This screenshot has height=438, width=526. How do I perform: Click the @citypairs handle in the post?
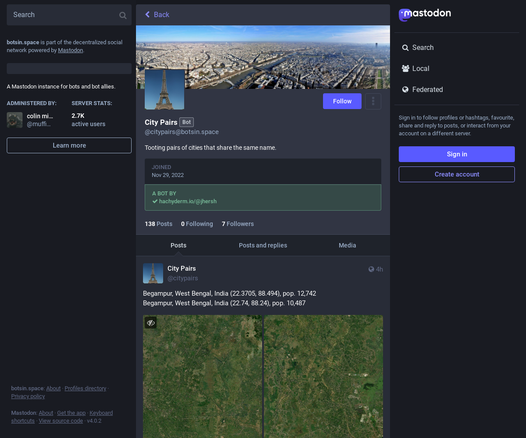[x=182, y=278]
